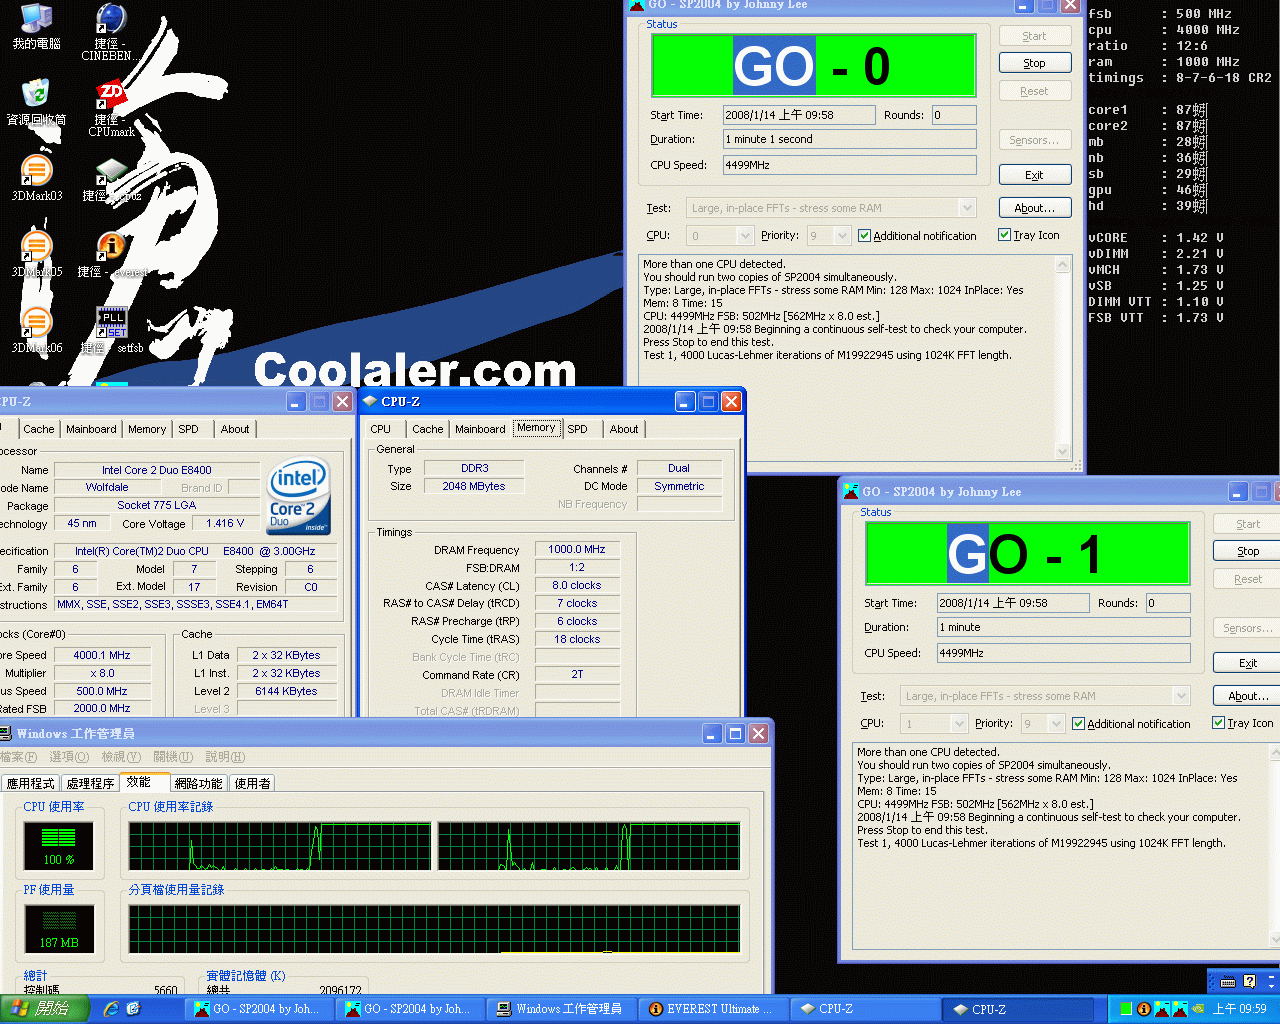Open the applications tab in Task Manager
The height and width of the screenshot is (1024, 1280).
pos(31,783)
